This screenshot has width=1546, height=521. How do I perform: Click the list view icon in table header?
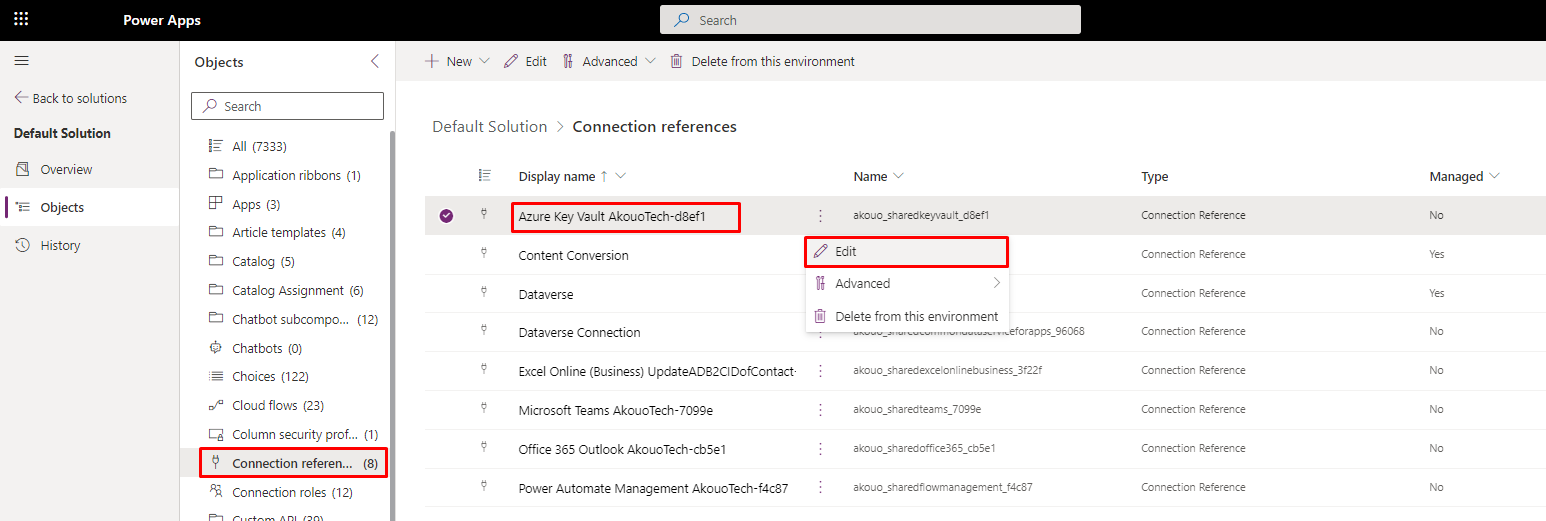(x=485, y=176)
